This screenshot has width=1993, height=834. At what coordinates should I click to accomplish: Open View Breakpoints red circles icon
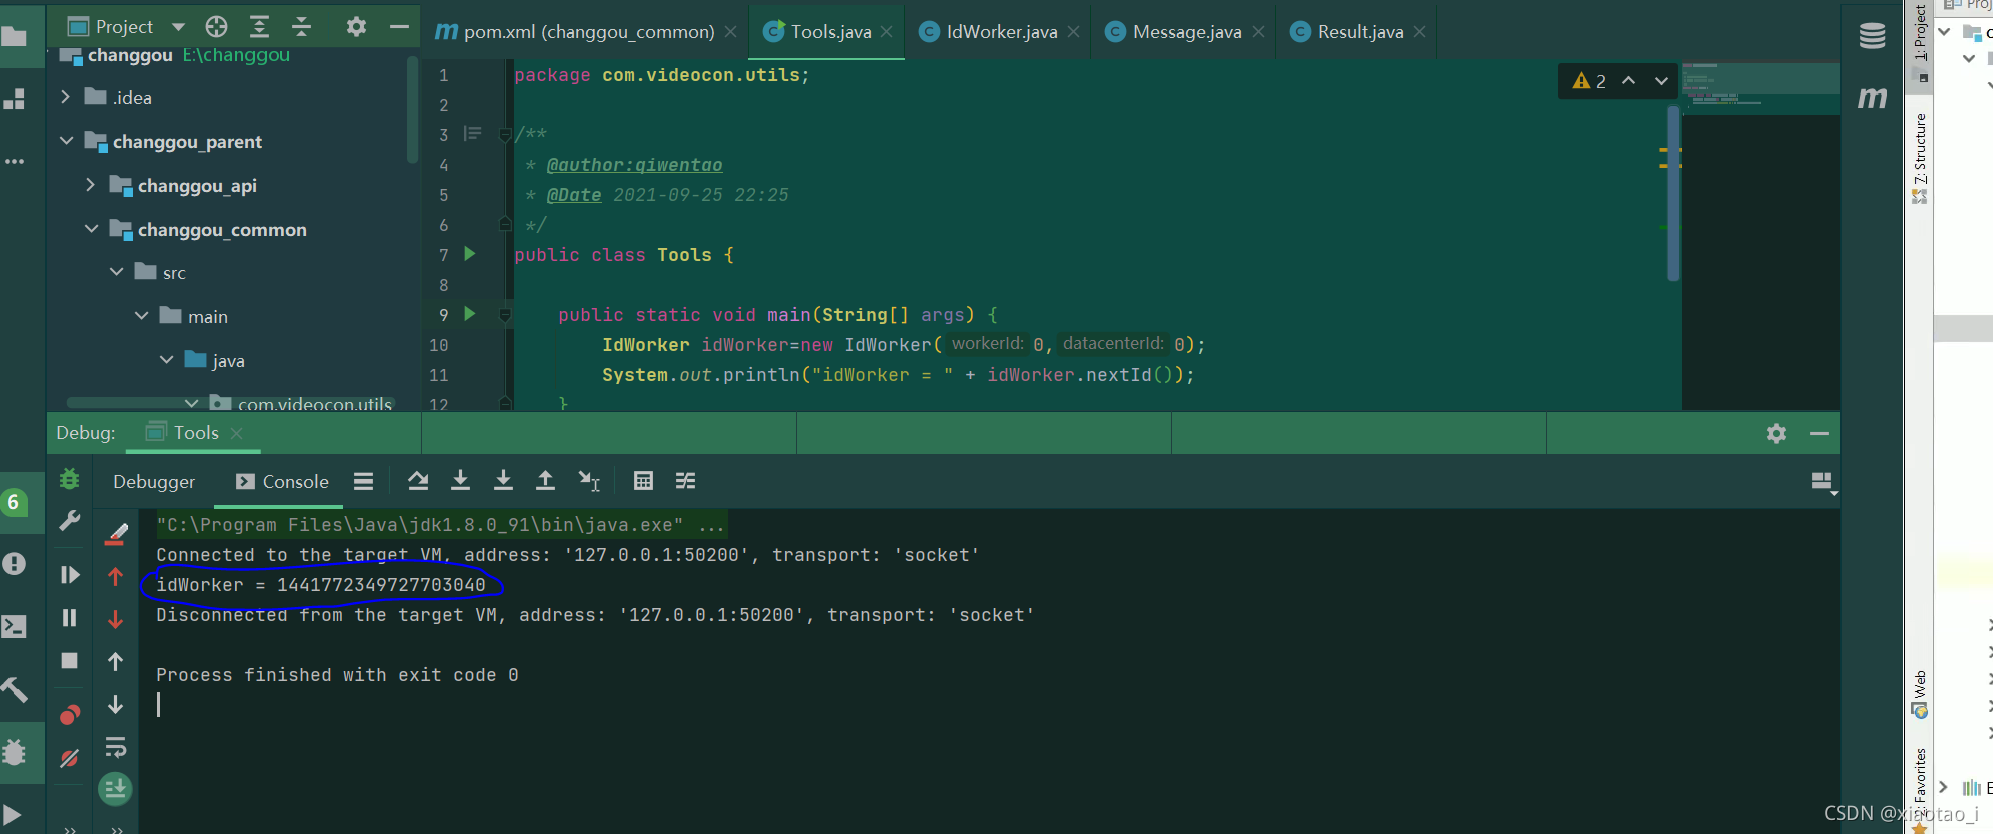pyautogui.click(x=69, y=715)
